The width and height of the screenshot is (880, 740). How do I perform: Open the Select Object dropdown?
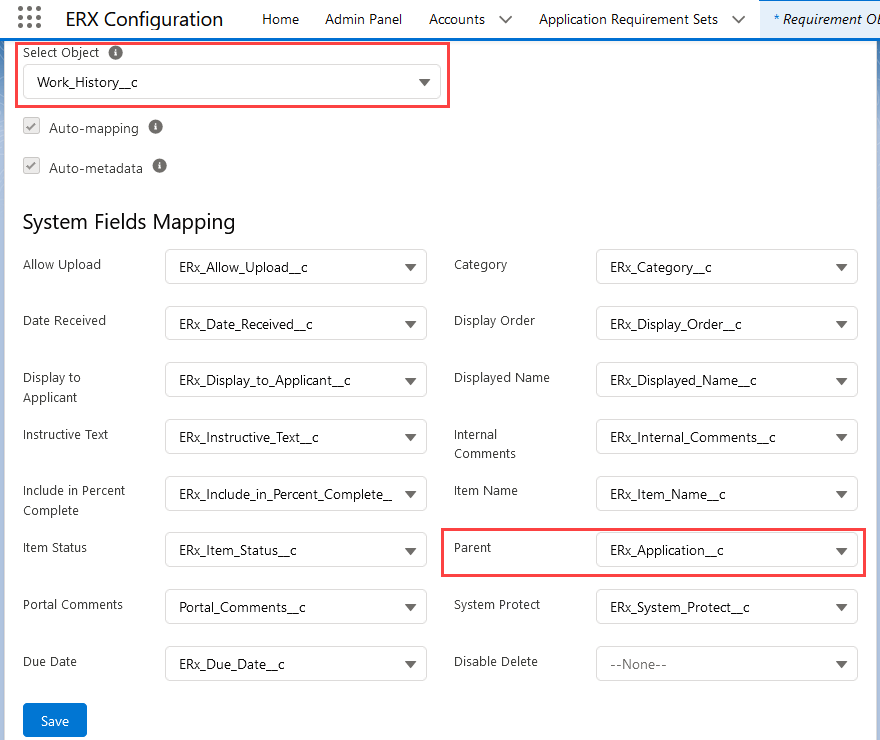click(x=232, y=82)
